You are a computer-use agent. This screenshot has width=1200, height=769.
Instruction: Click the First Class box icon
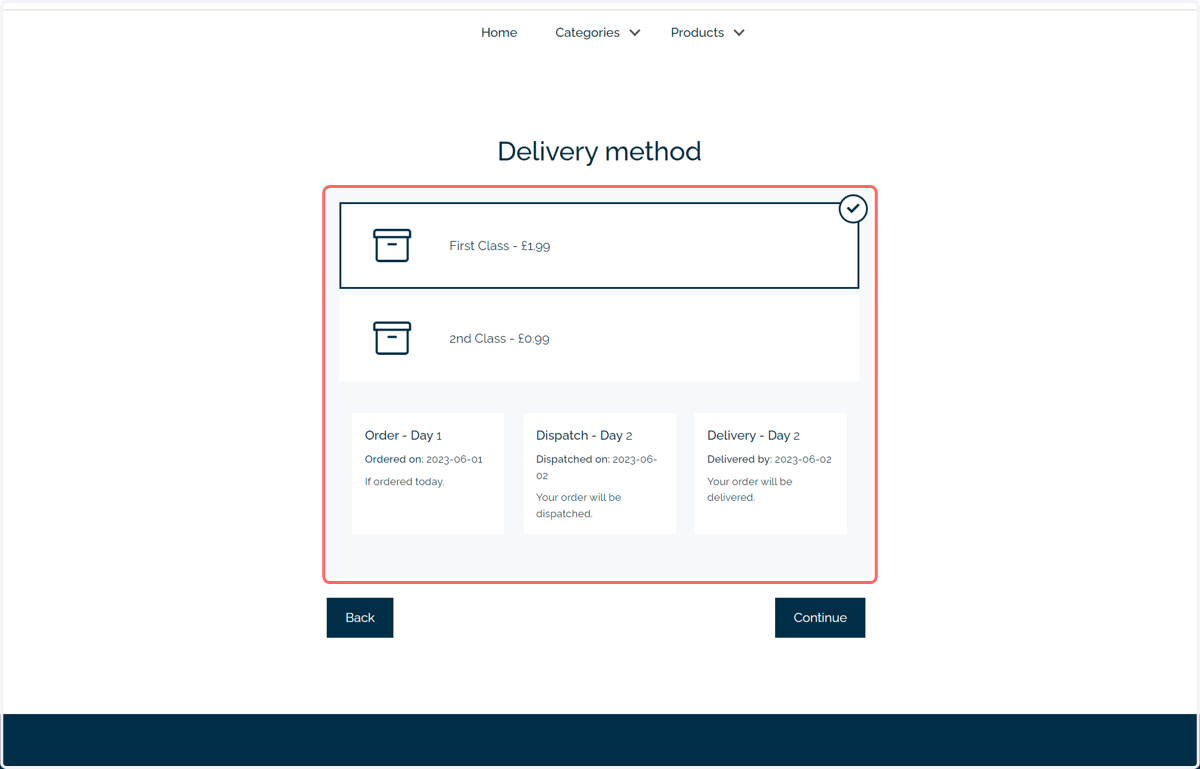click(x=392, y=245)
